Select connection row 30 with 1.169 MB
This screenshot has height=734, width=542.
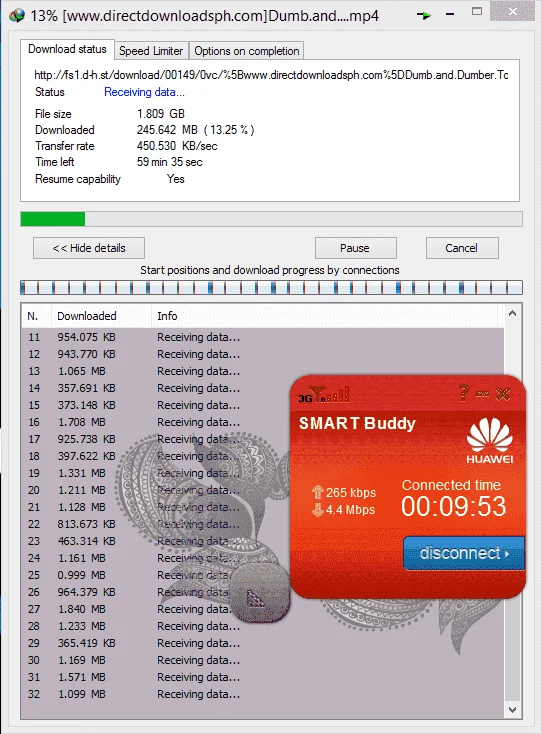(x=263, y=660)
